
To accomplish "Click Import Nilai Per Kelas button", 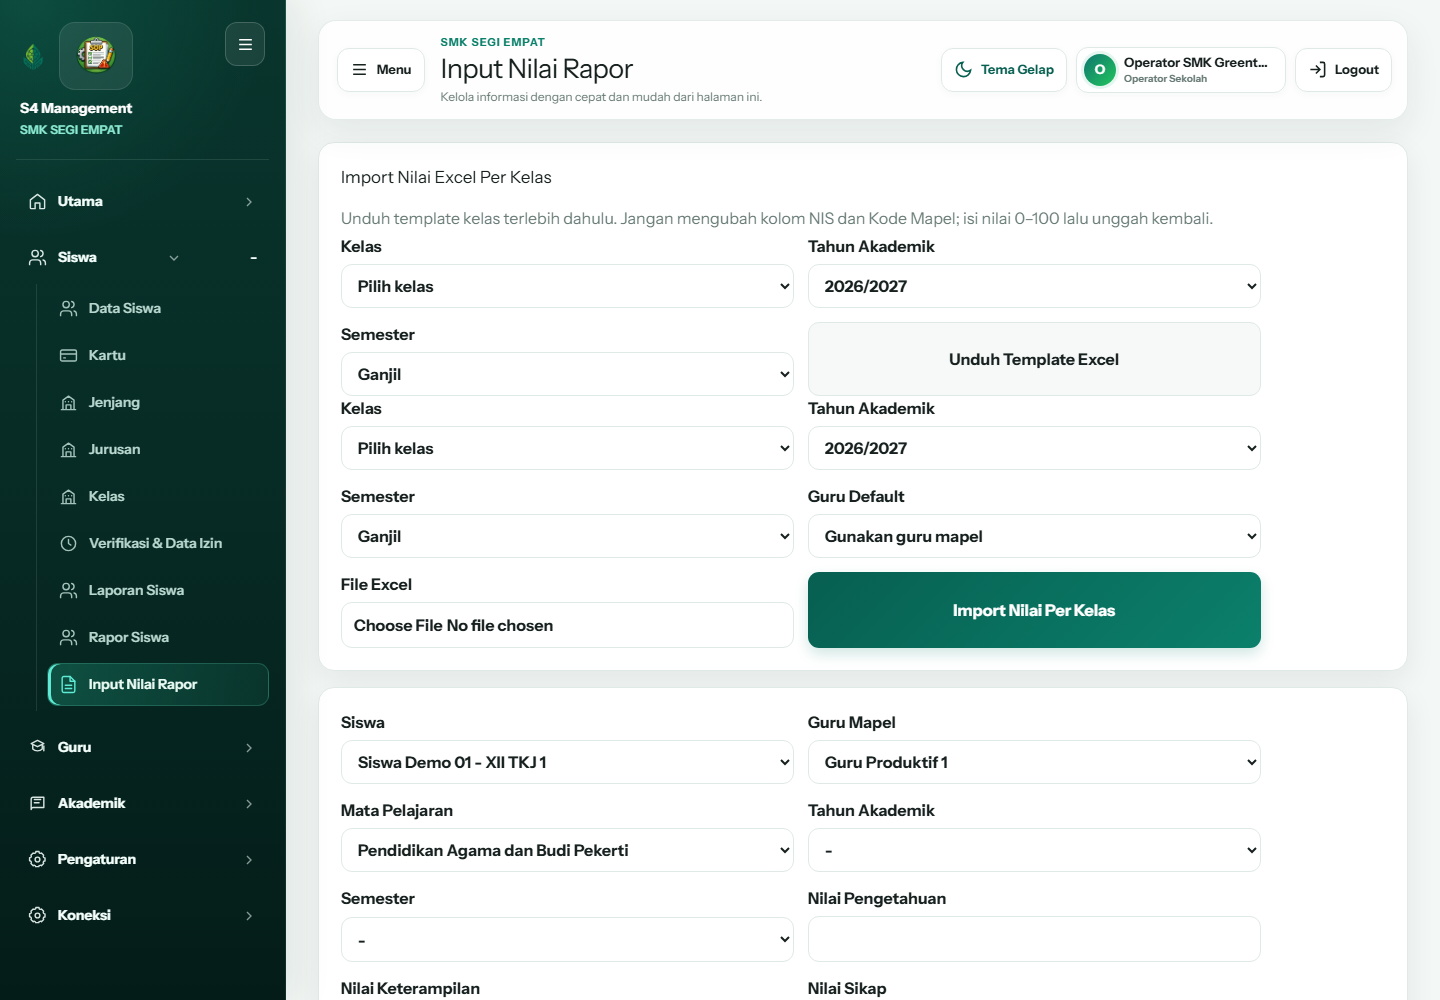I will [x=1034, y=610].
